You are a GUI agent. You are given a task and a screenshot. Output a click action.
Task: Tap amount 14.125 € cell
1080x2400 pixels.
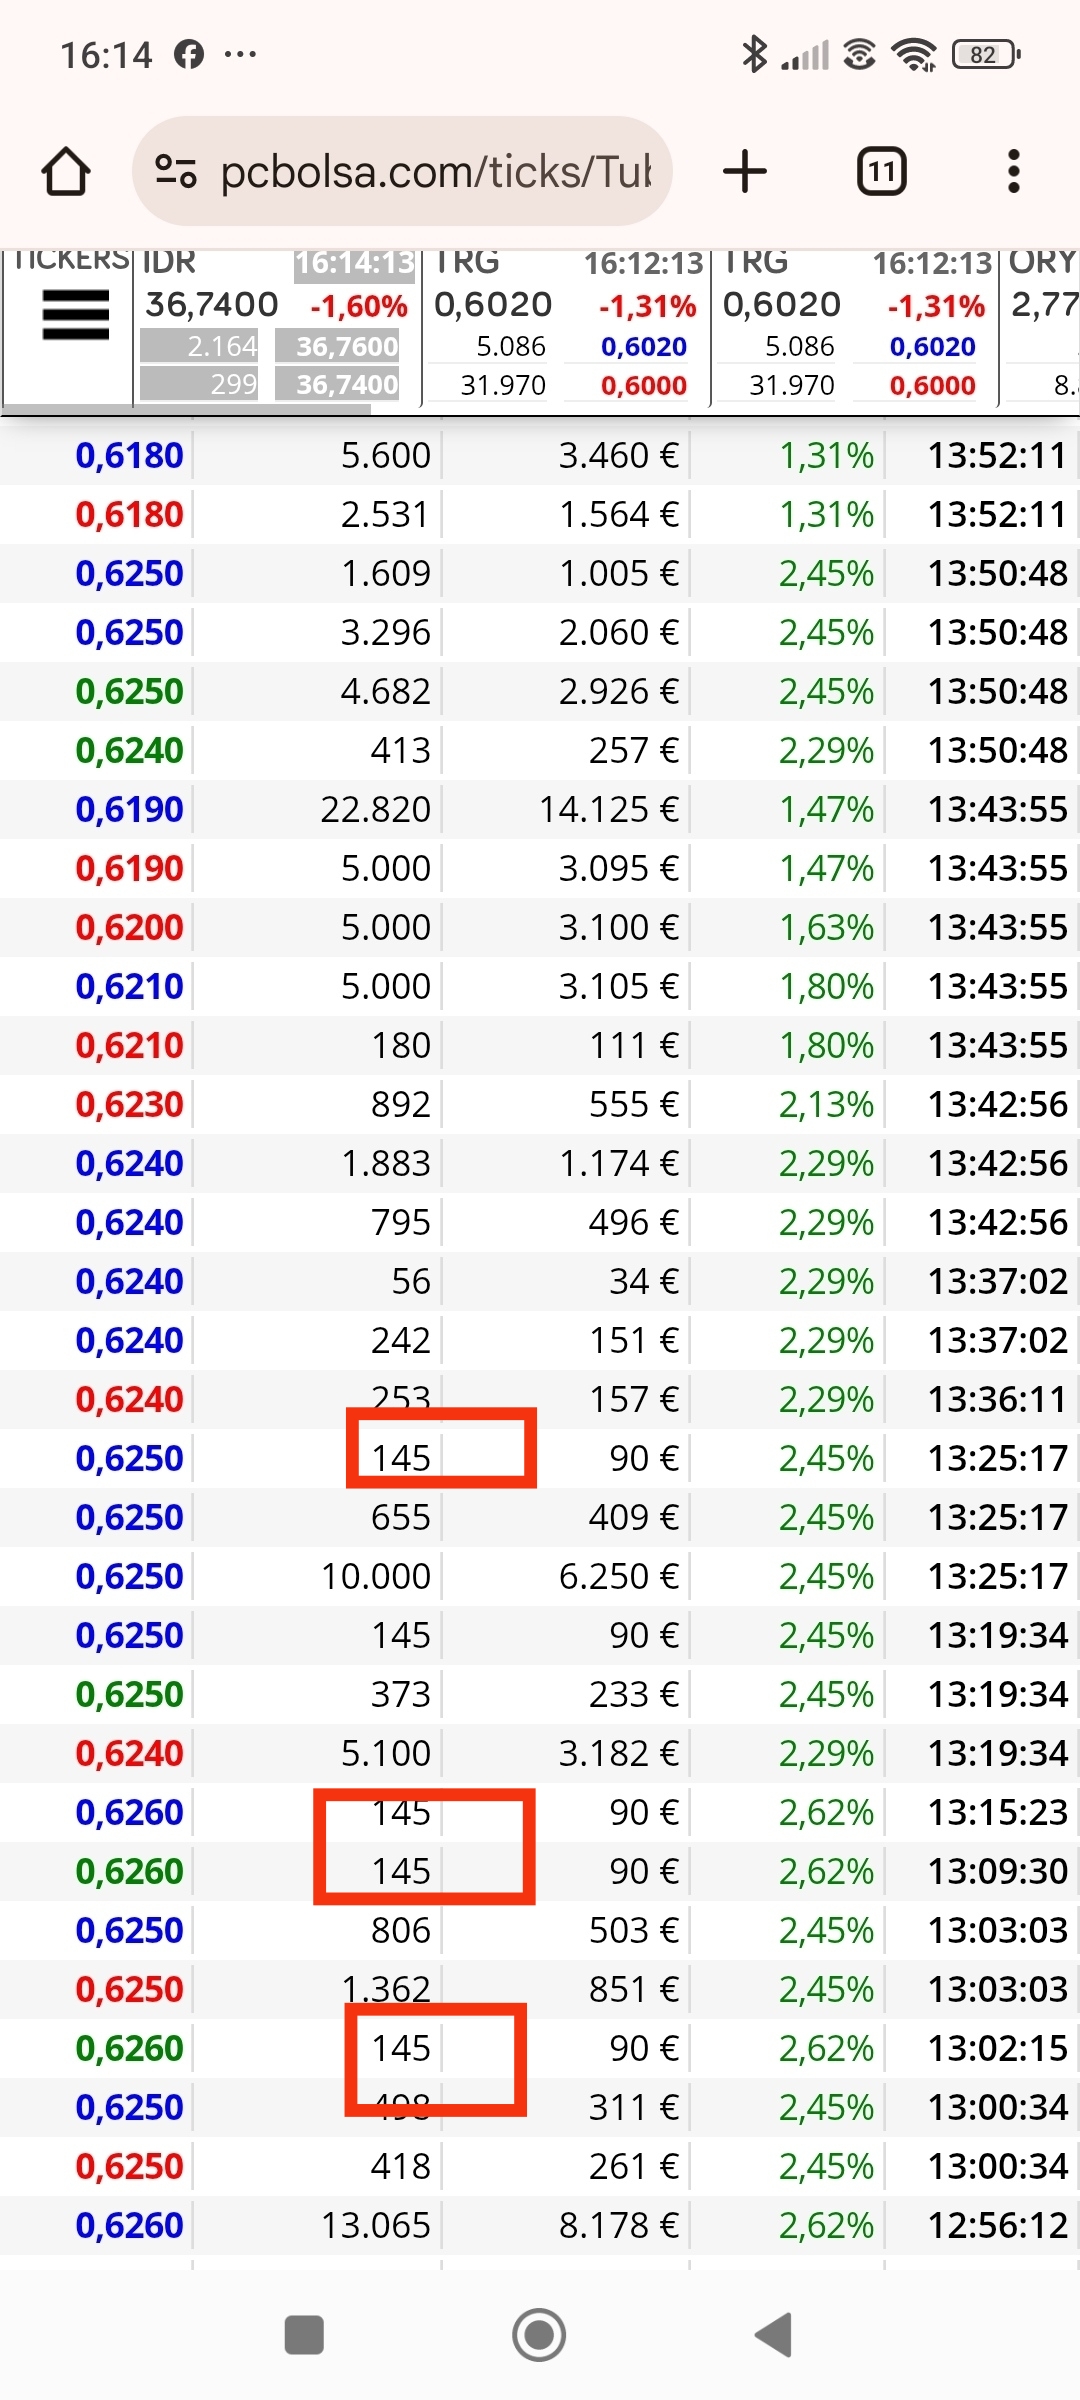609,809
